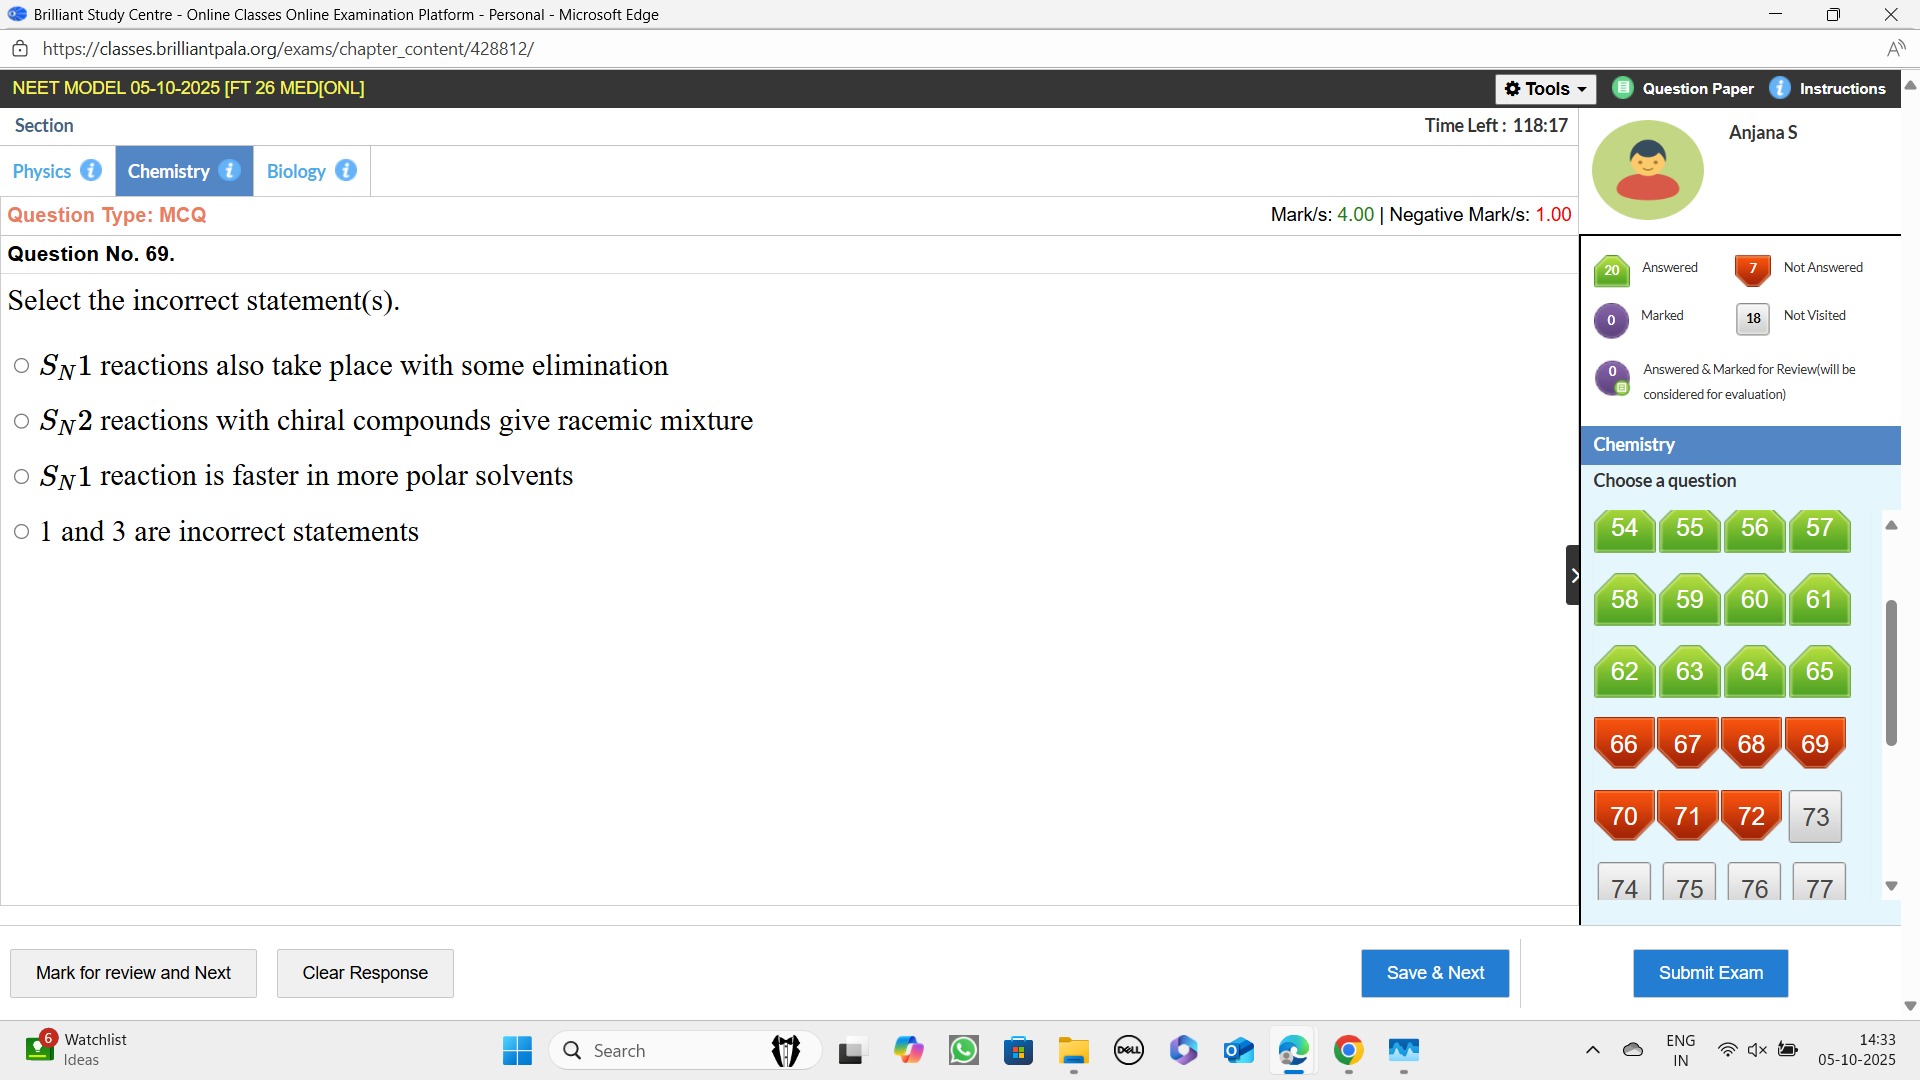This screenshot has height=1080, width=1920.
Task: Choose option 1 and 3 are incorrect
Action: (x=21, y=532)
